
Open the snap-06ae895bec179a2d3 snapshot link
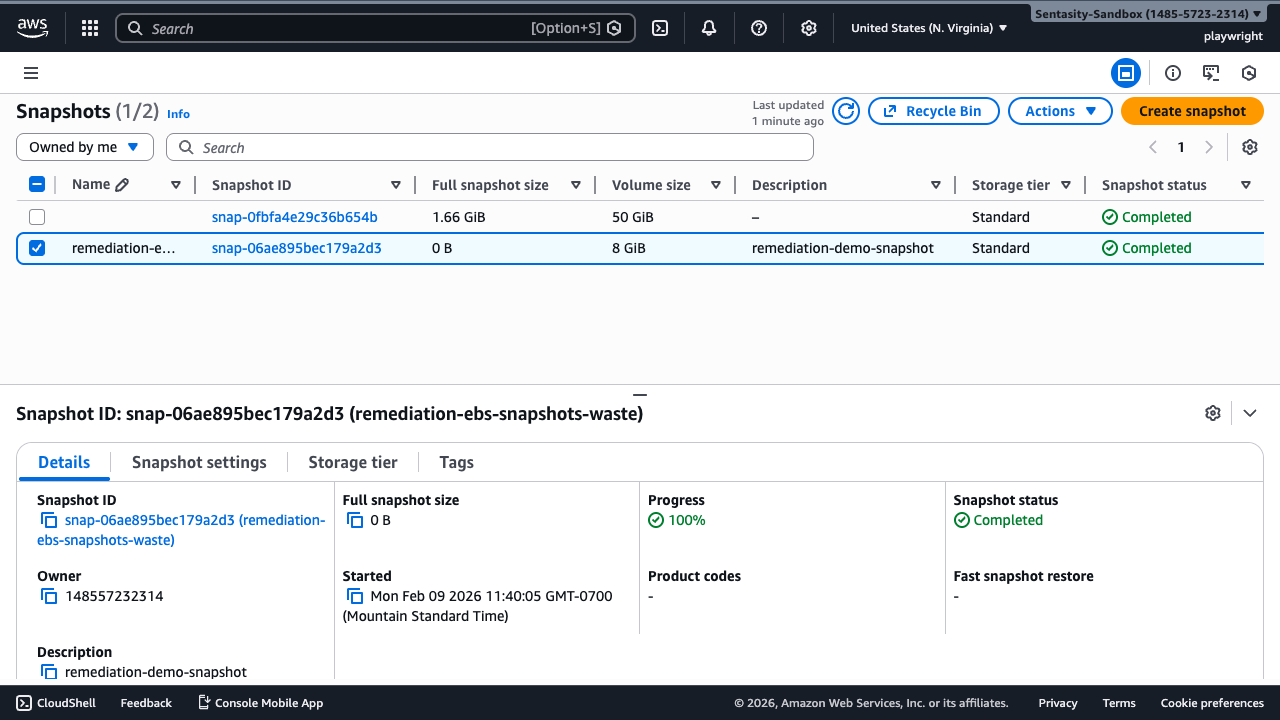tap(296, 248)
